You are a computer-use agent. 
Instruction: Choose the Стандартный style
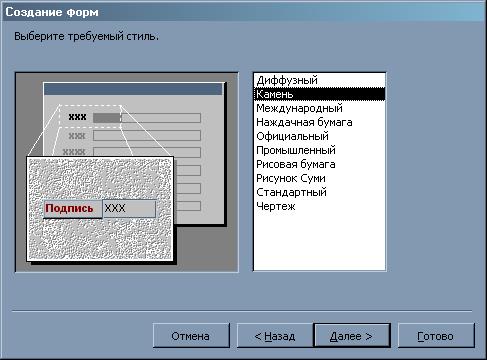(x=319, y=192)
